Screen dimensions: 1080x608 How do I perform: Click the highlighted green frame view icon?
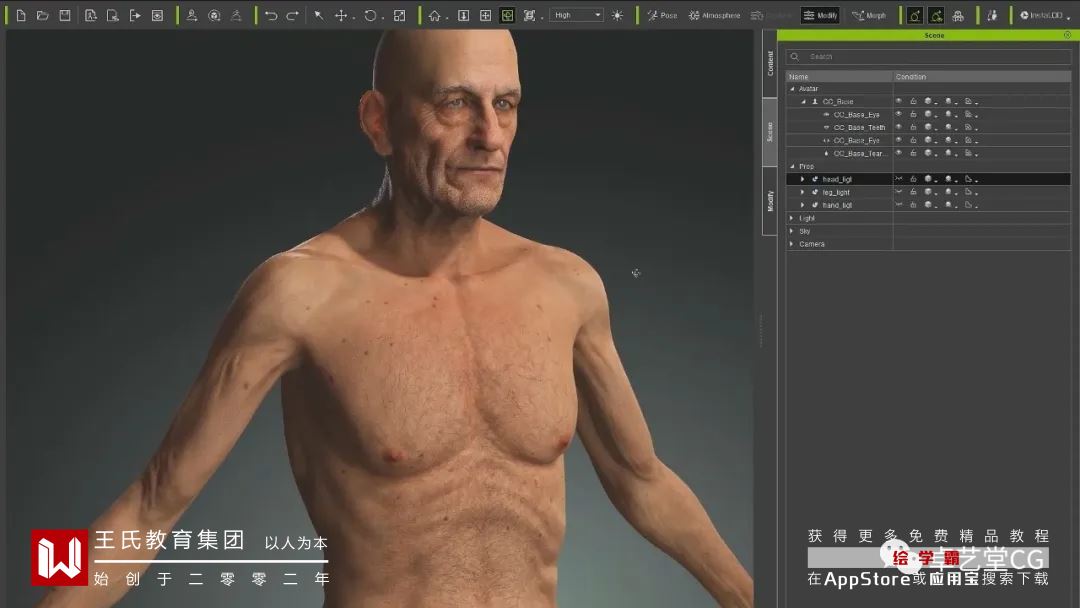pyautogui.click(x=508, y=15)
